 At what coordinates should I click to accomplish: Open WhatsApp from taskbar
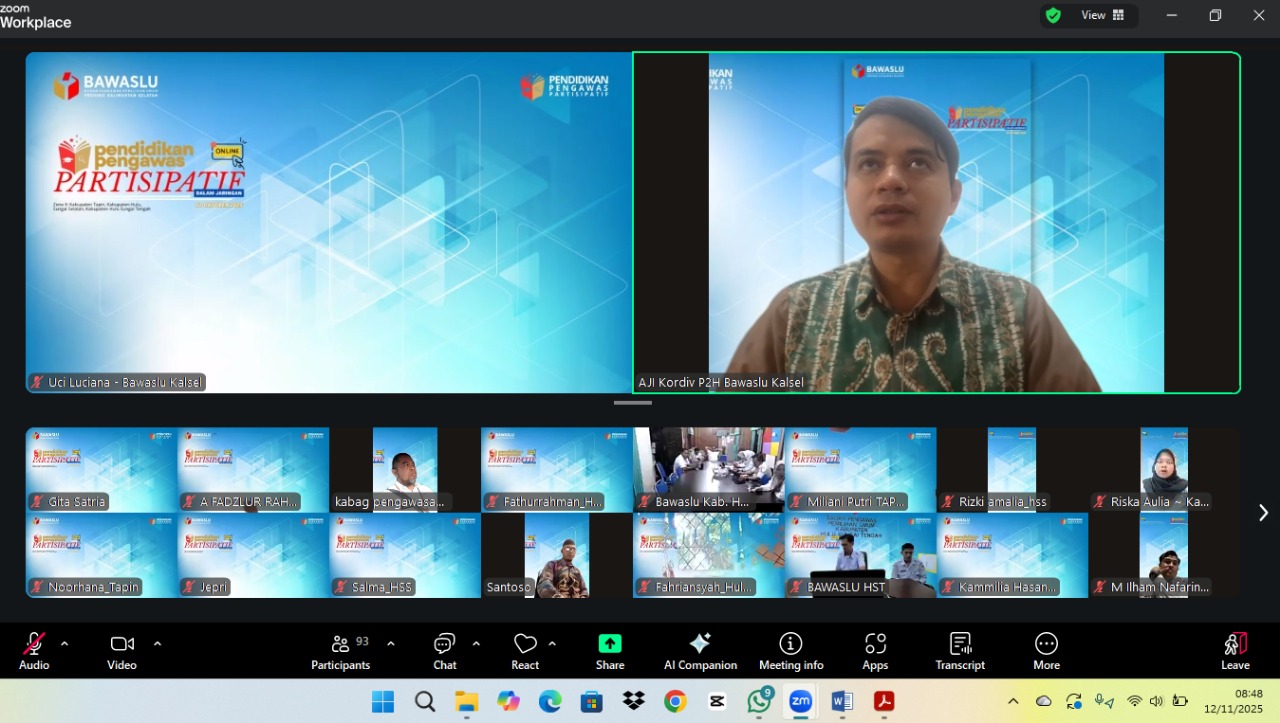pyautogui.click(x=759, y=702)
